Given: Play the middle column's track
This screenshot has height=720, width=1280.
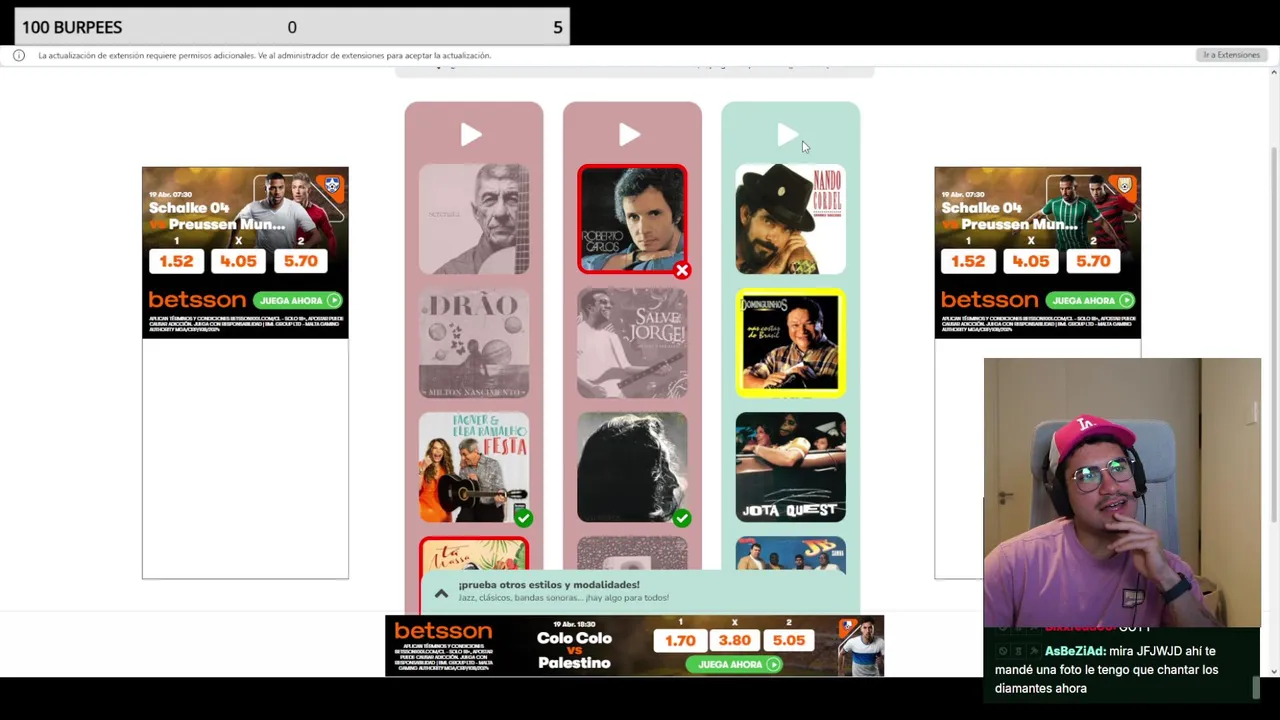Looking at the screenshot, I should (x=629, y=135).
